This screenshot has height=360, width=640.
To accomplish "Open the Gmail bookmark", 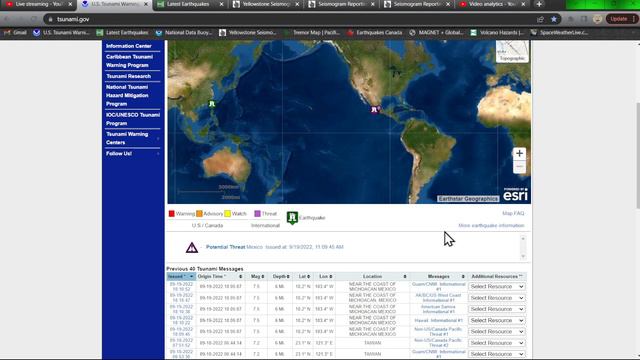I will tap(16, 33).
